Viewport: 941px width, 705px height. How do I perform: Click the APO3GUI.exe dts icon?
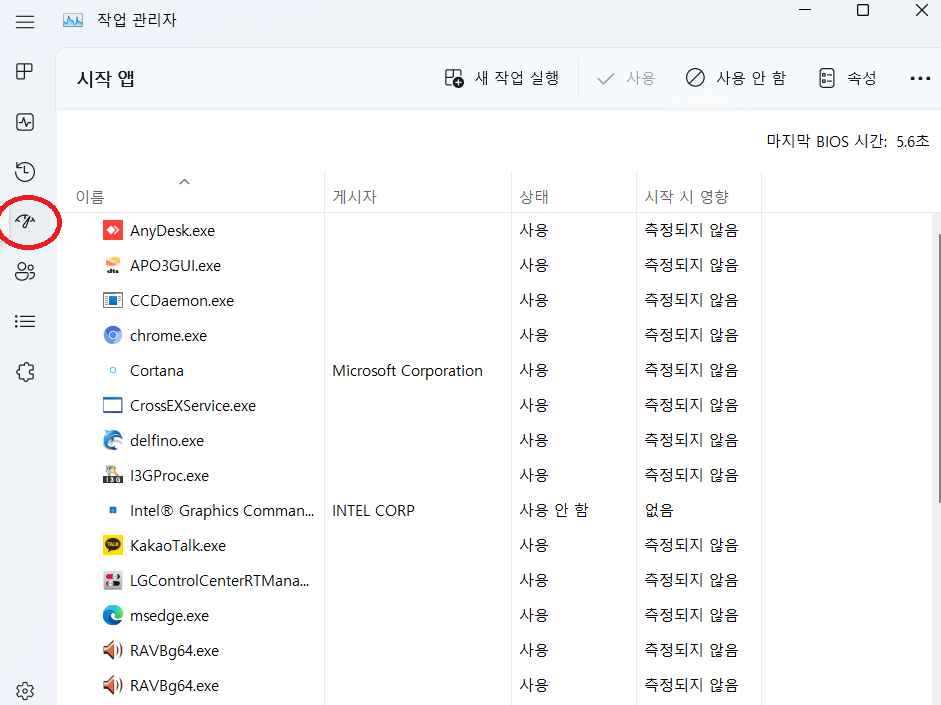[x=113, y=265]
